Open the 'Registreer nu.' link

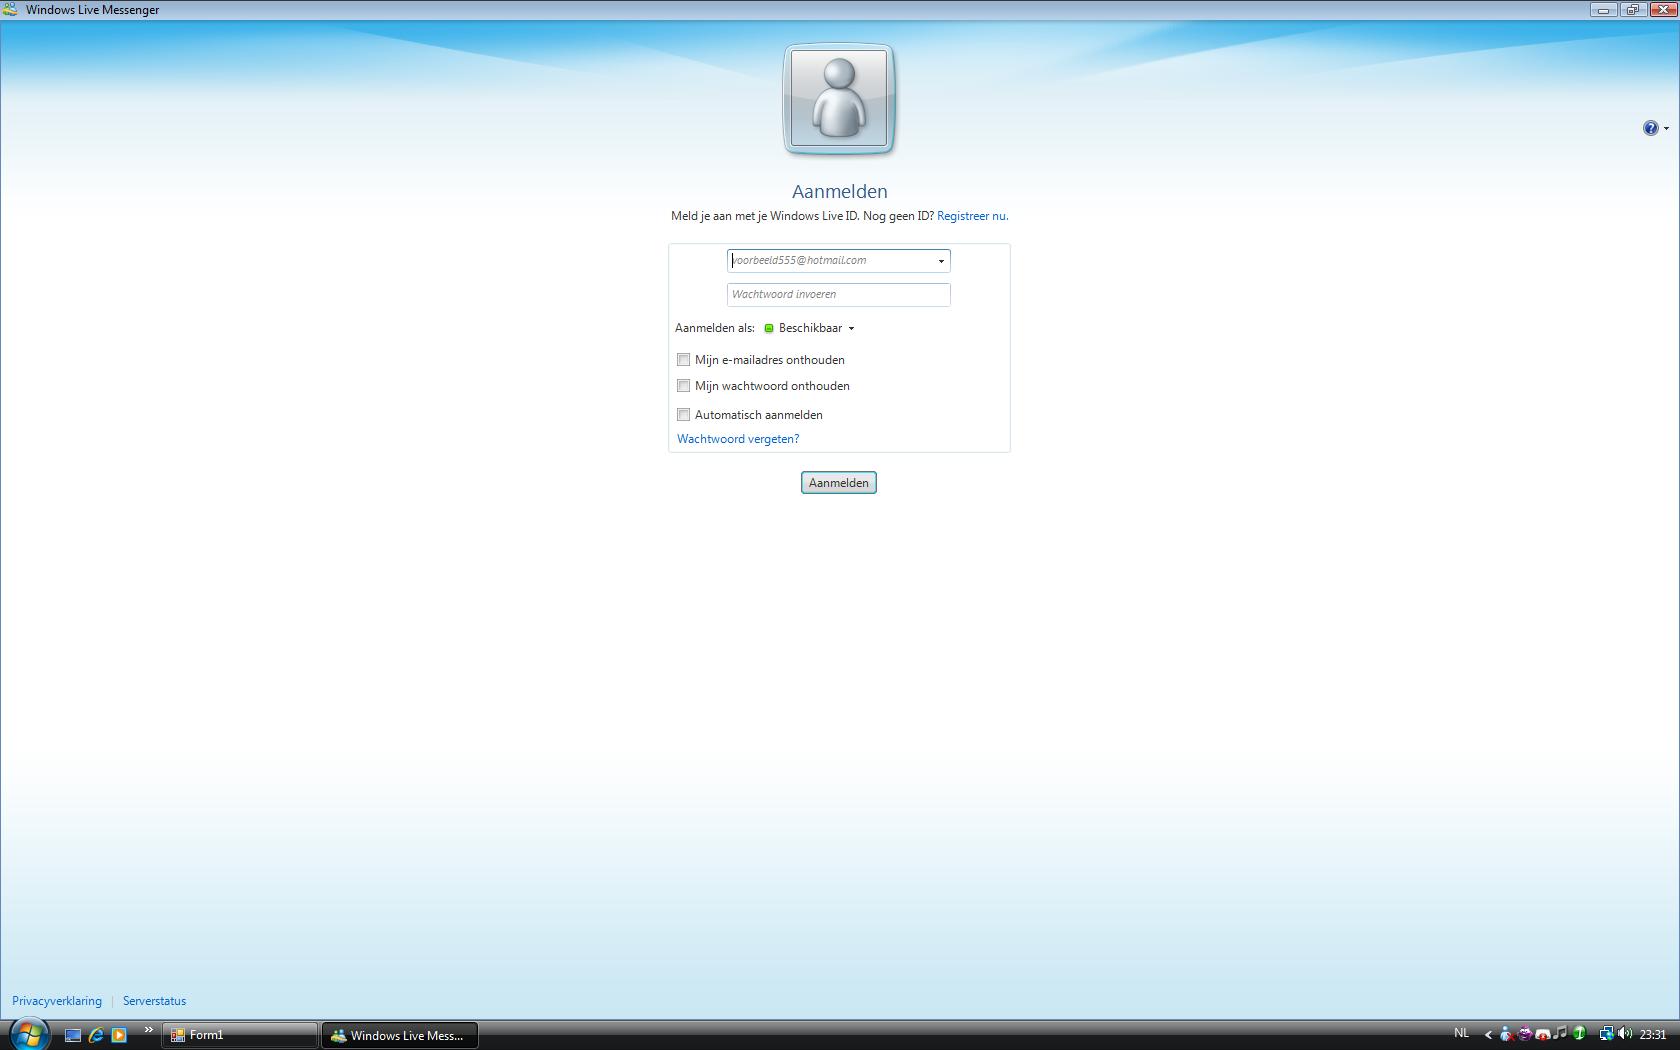[x=973, y=216]
